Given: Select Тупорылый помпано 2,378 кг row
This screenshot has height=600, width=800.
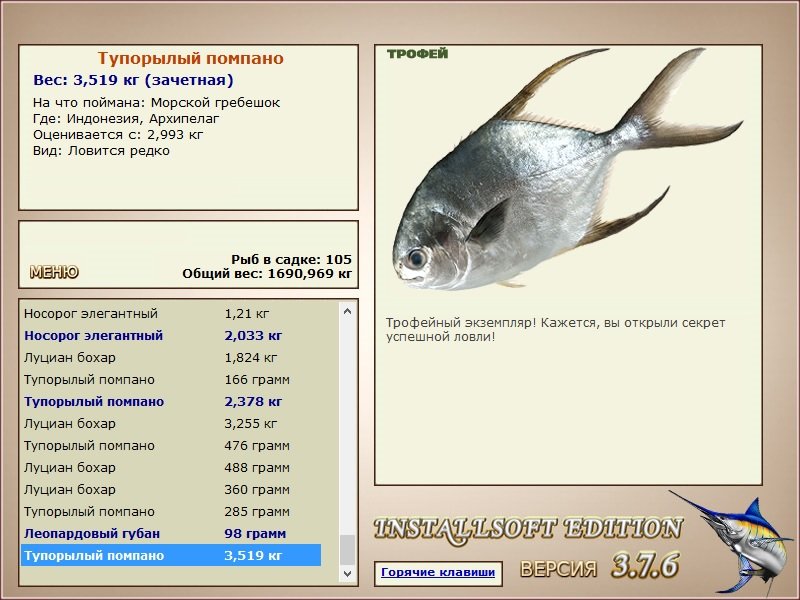Looking at the screenshot, I should tap(171, 402).
